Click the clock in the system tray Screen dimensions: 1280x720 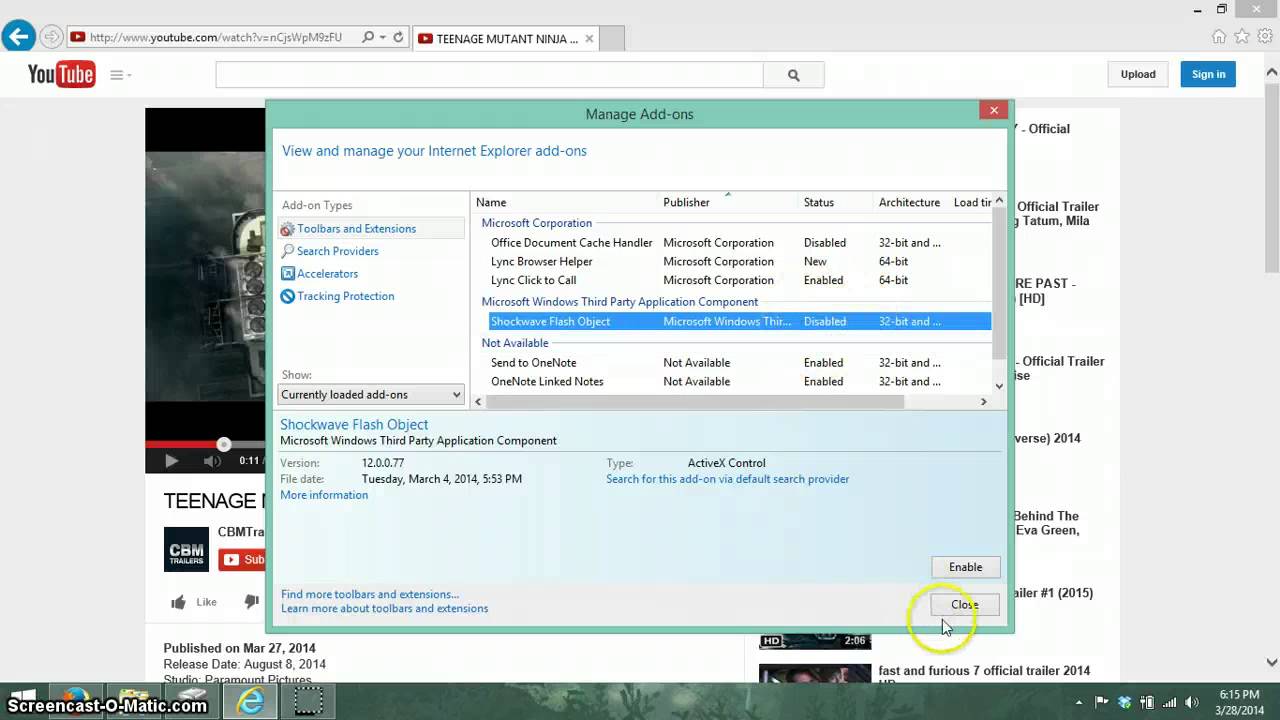coord(1239,702)
